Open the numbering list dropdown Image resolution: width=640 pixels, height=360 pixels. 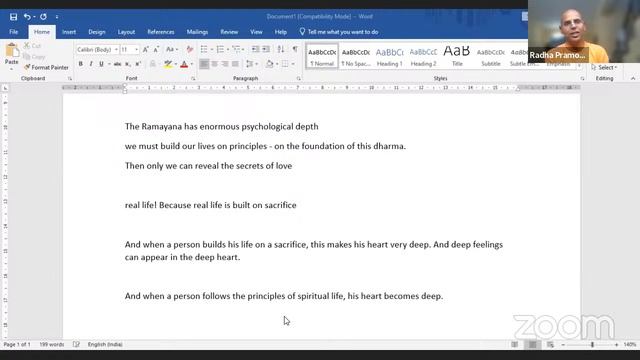[228, 49]
